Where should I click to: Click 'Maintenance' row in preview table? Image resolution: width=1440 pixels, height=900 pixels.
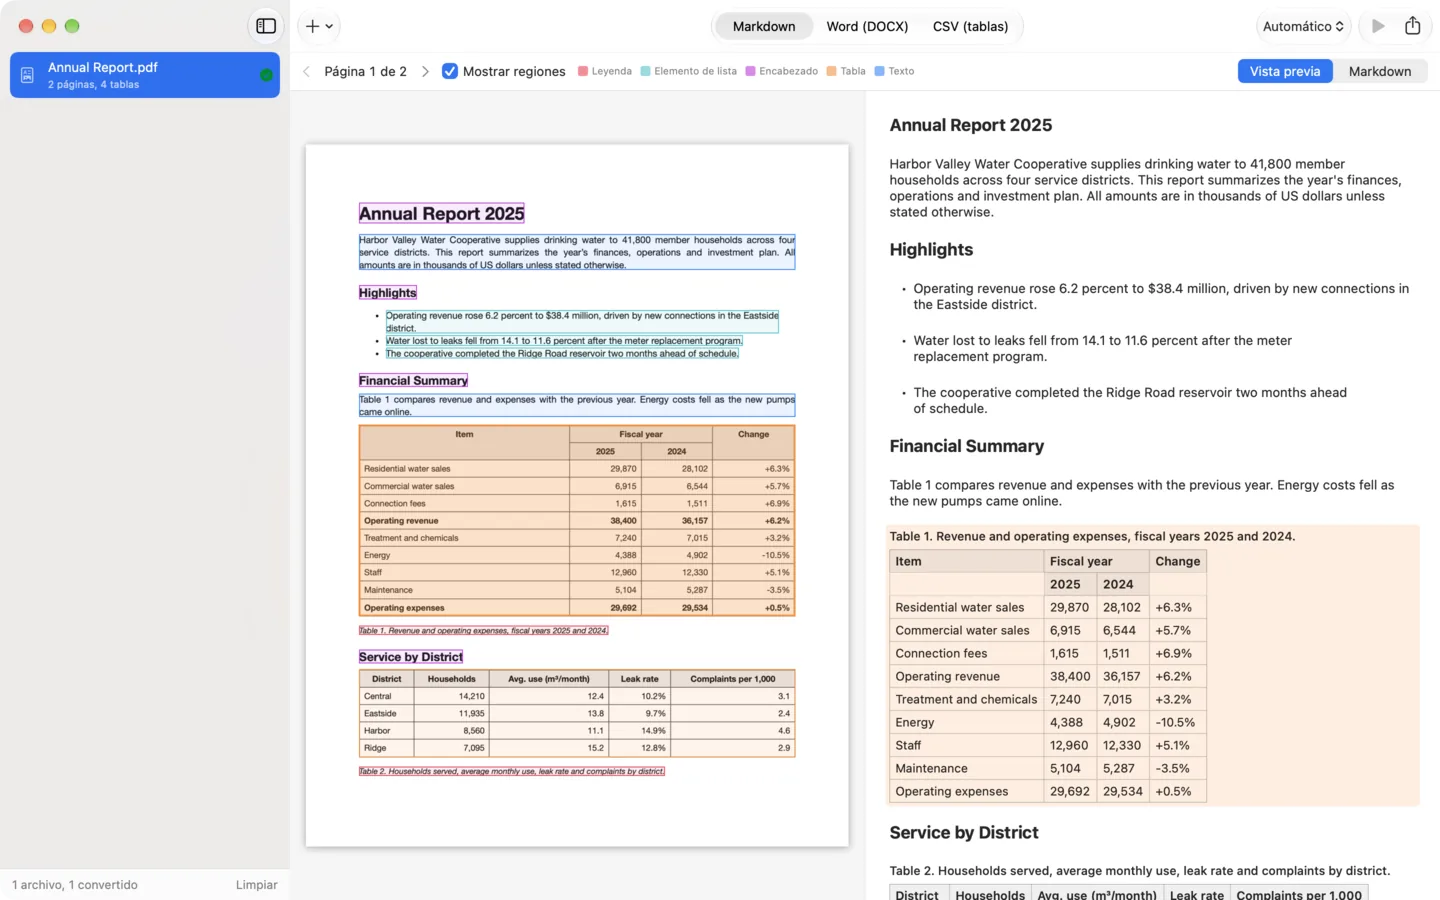[1047, 768]
